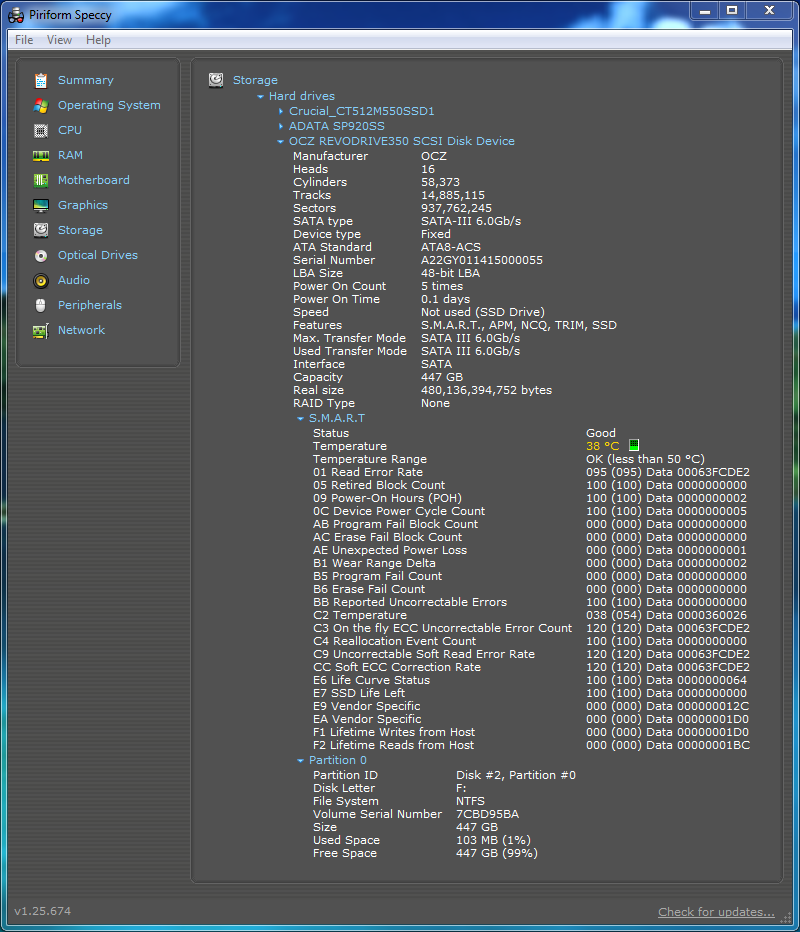Screen dimensions: 800x932
Task: Click the green temperature indicator box
Action: tap(634, 446)
